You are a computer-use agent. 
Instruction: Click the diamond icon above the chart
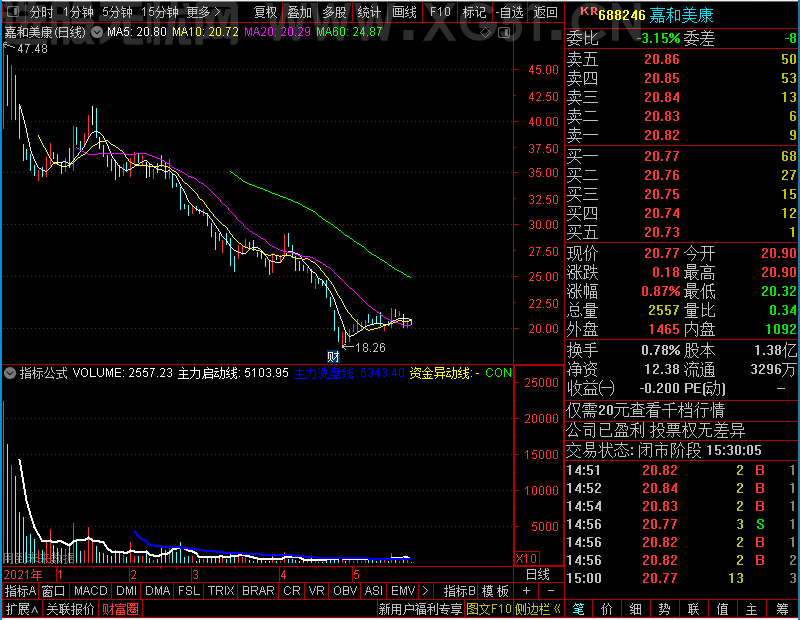click(486, 33)
